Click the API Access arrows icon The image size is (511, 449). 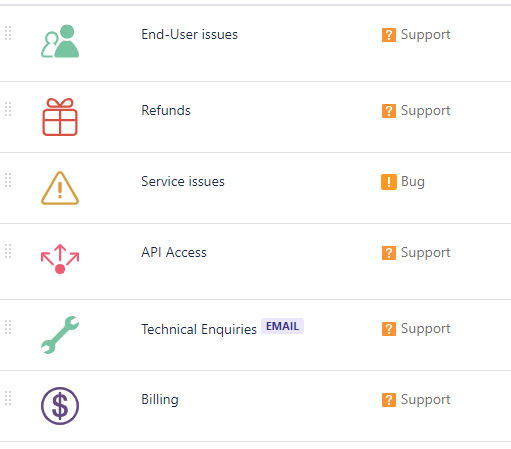click(60, 259)
